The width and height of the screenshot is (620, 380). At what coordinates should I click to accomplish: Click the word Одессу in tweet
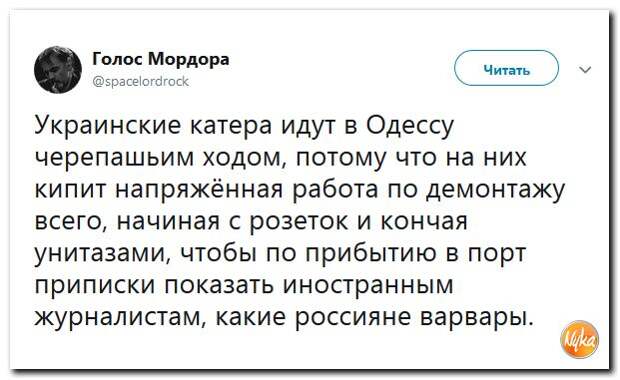(x=410, y=127)
